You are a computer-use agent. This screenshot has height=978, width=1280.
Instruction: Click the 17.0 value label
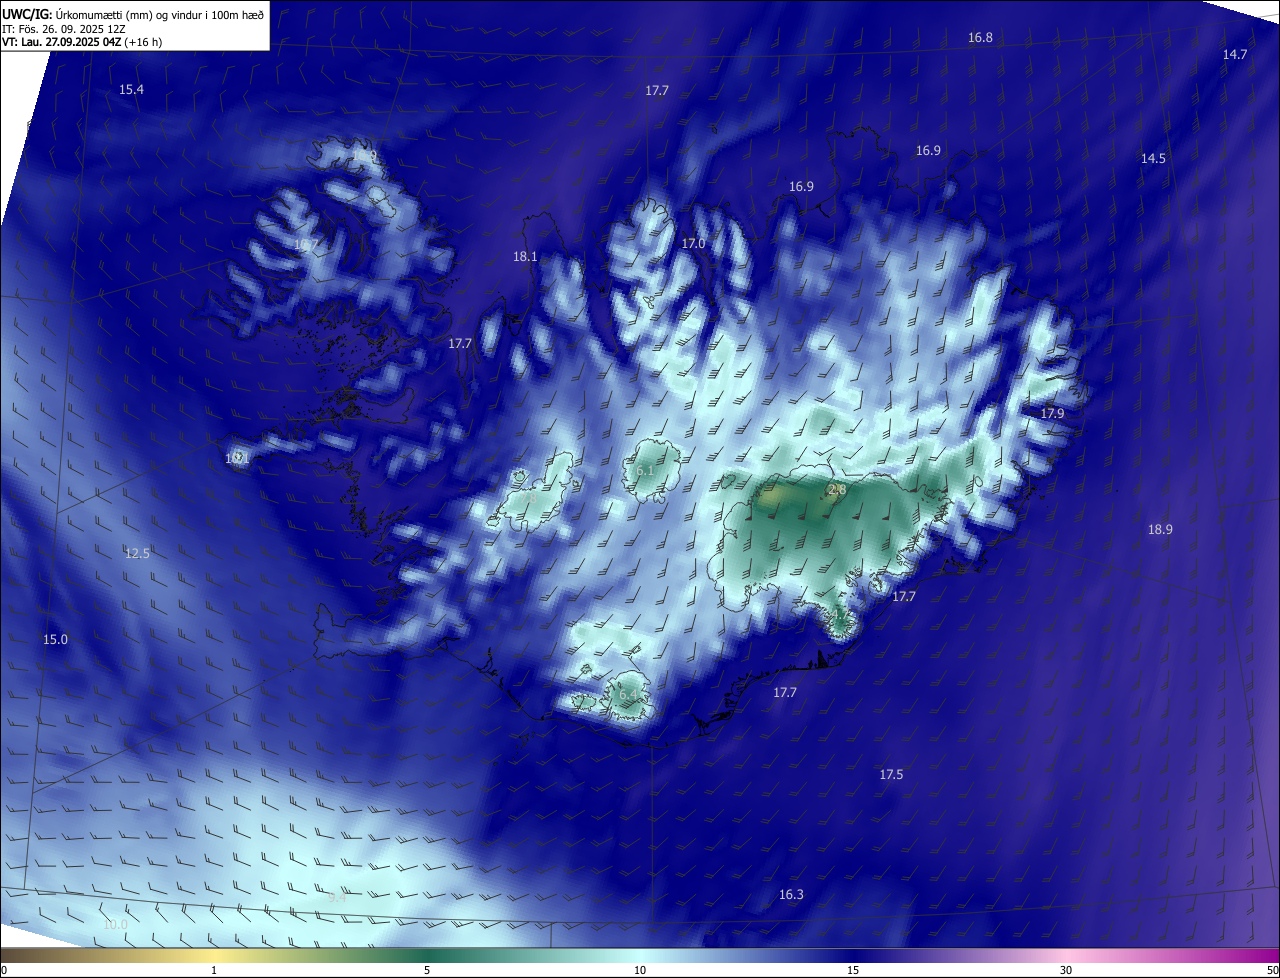pyautogui.click(x=693, y=244)
